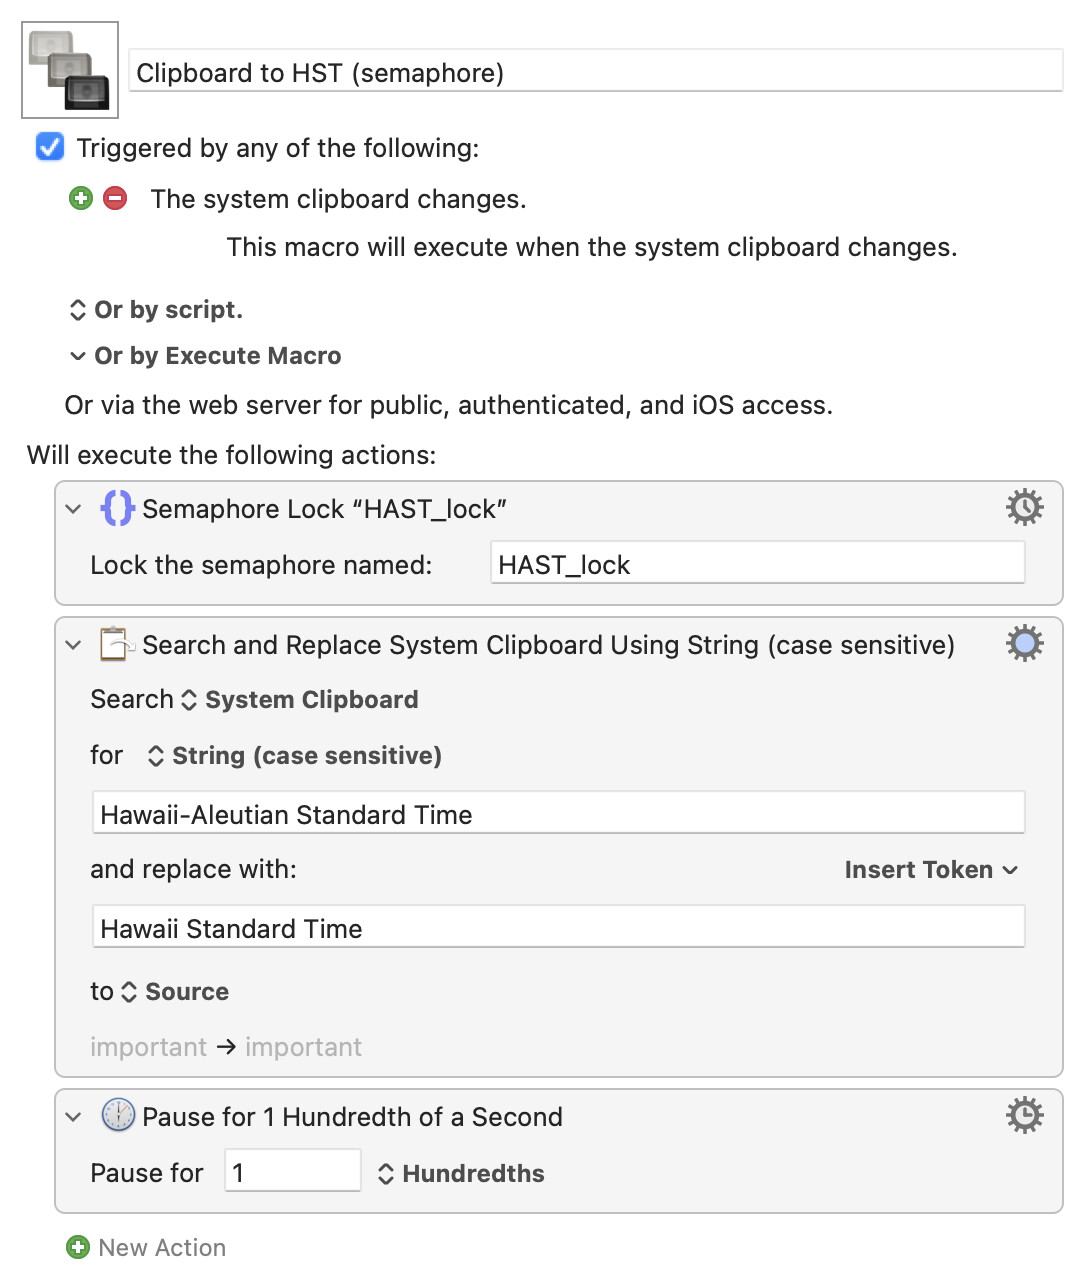Image resolution: width=1084 pixels, height=1280 pixels.
Task: Open gear menu for Semaphore Lock action
Action: tap(1024, 508)
